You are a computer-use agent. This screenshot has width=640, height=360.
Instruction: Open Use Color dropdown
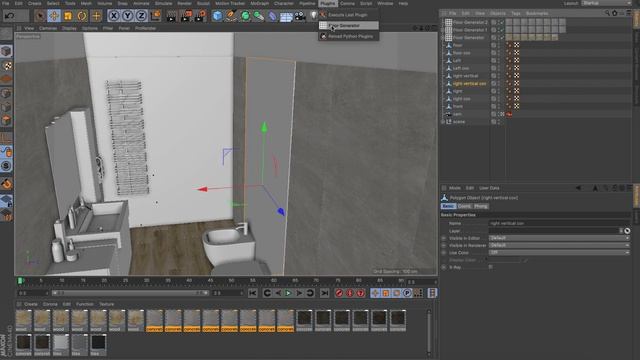[x=559, y=253]
